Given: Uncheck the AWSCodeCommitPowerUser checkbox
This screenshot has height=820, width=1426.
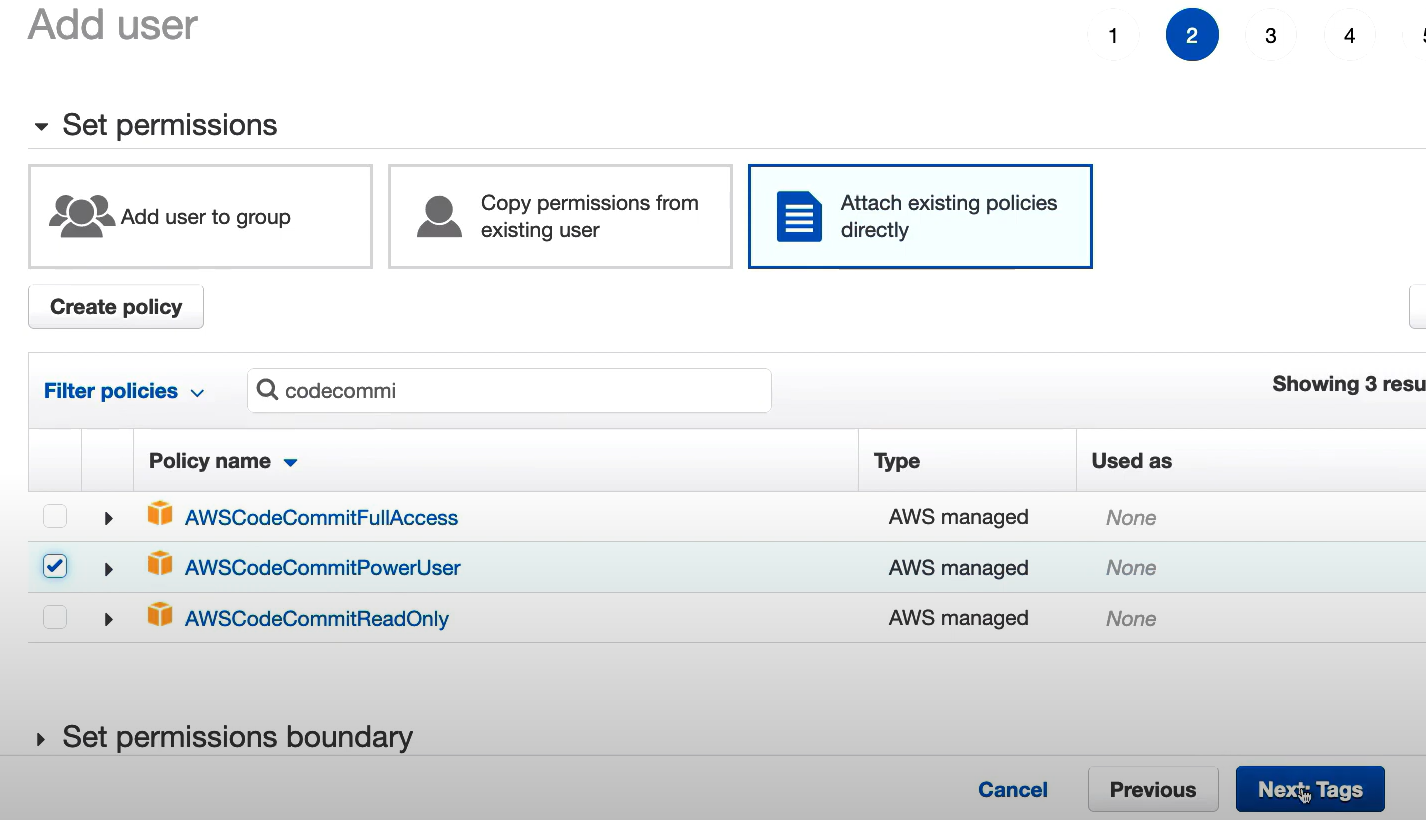Looking at the screenshot, I should [55, 567].
